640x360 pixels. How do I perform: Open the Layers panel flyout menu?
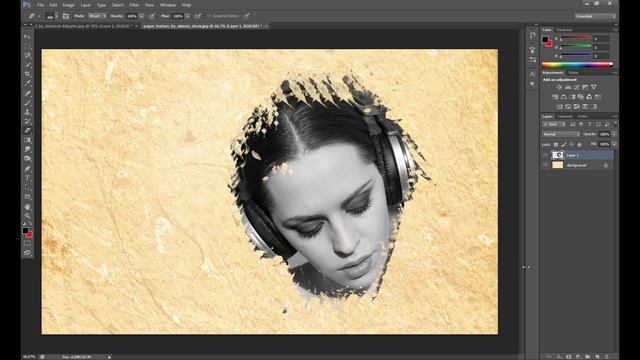point(615,117)
